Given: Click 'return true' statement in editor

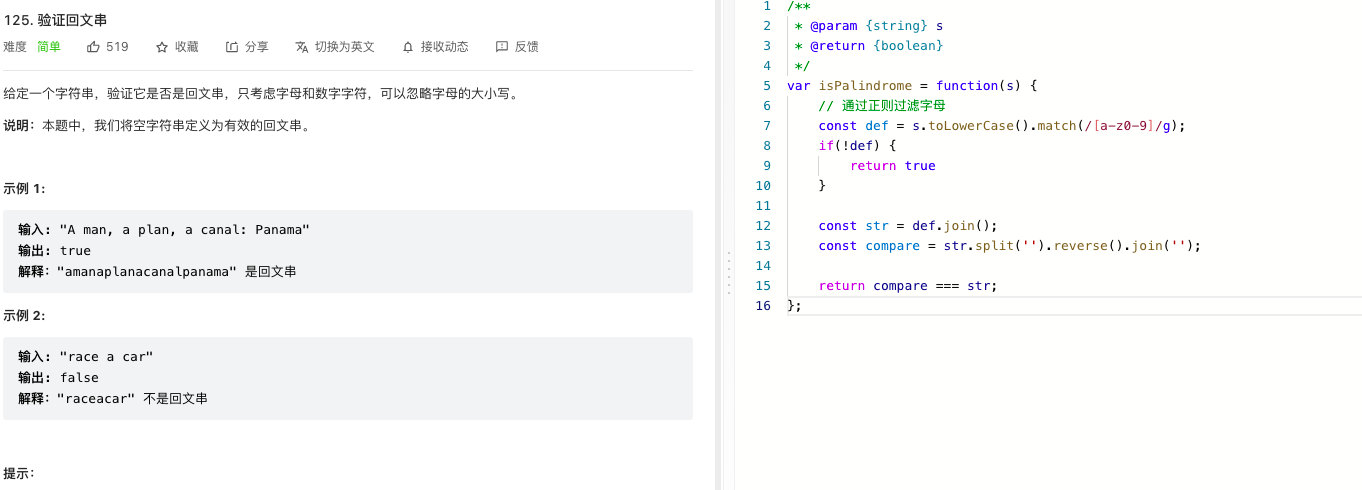Looking at the screenshot, I should (893, 165).
